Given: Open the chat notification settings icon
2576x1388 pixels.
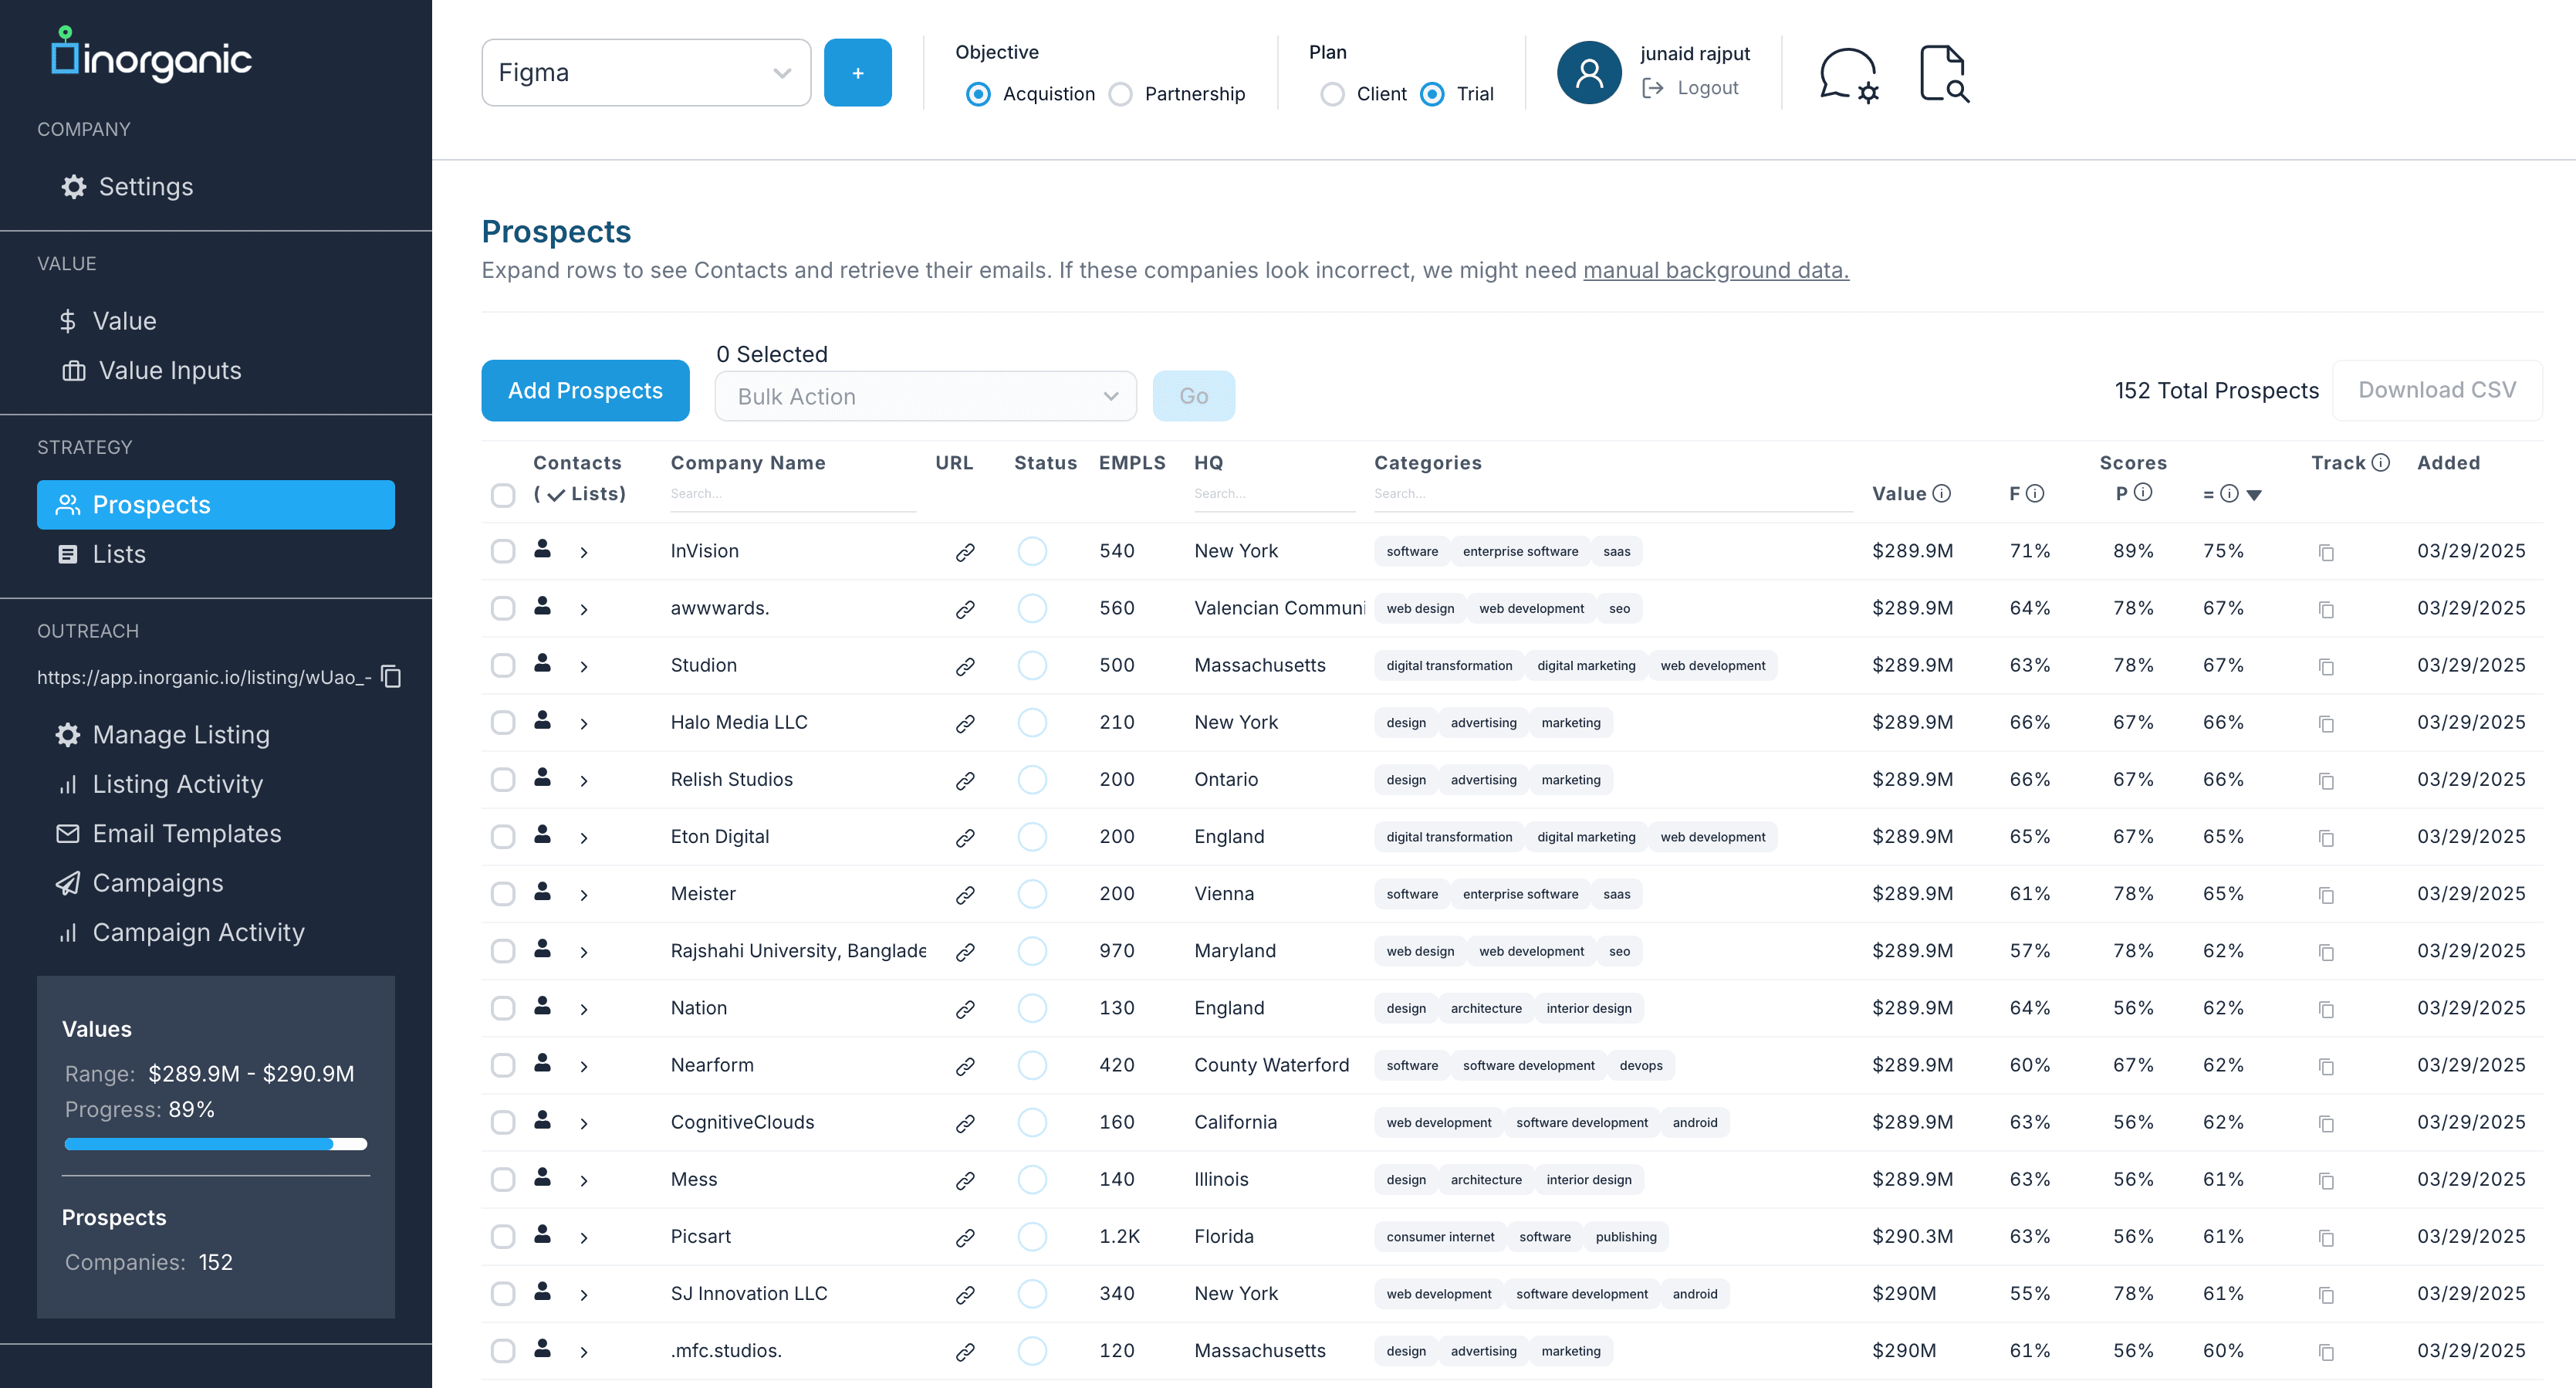Looking at the screenshot, I should [1848, 73].
